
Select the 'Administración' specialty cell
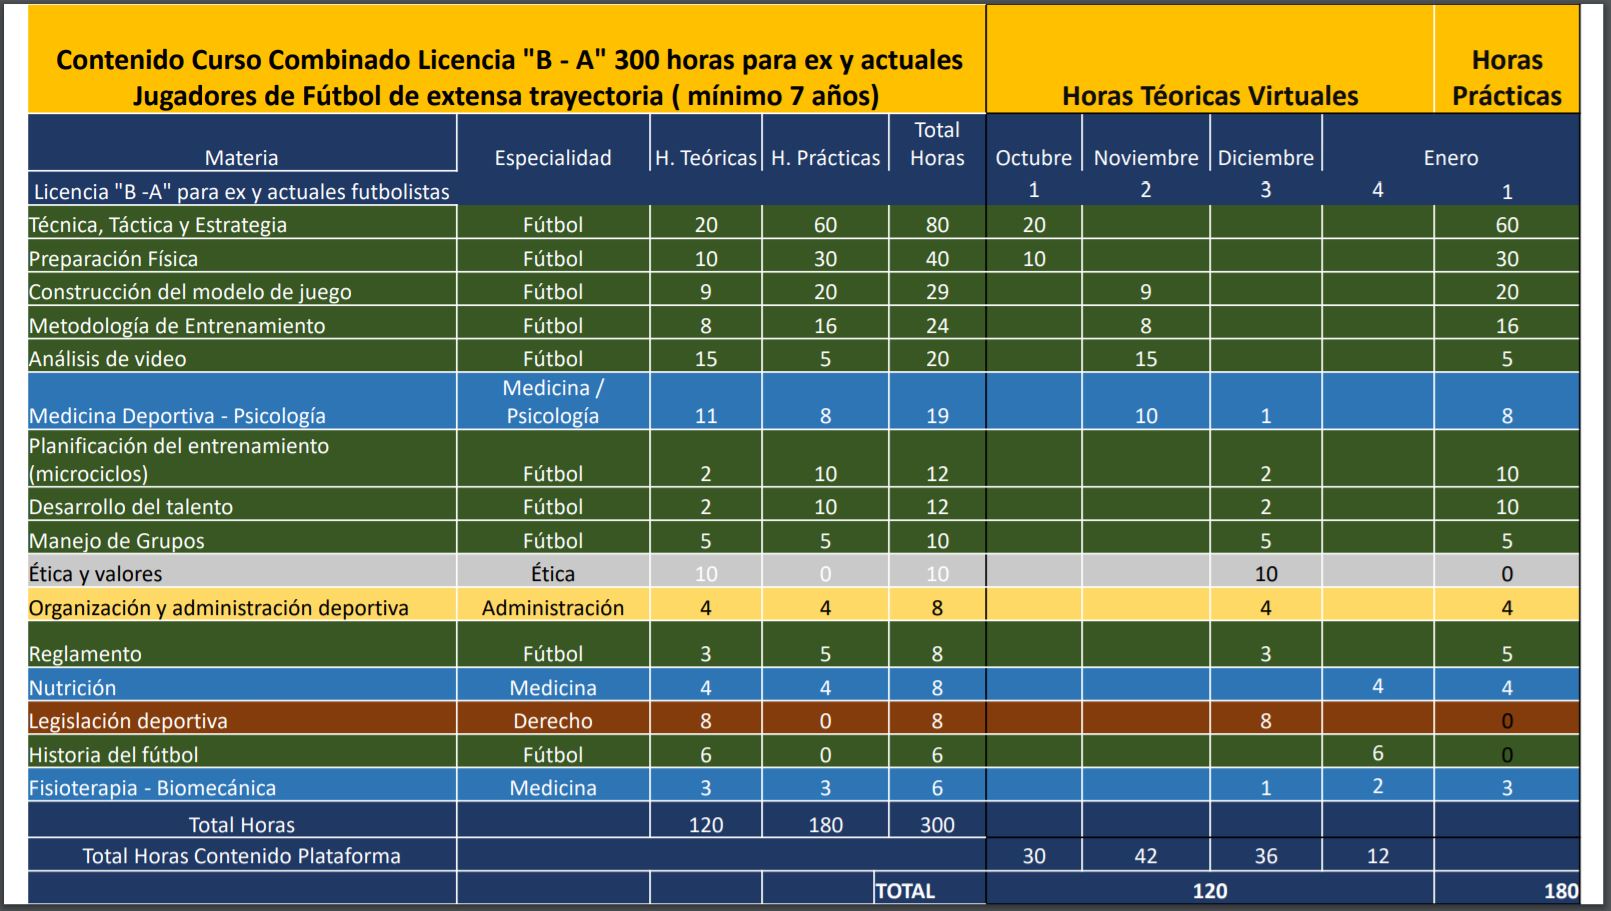tap(553, 605)
